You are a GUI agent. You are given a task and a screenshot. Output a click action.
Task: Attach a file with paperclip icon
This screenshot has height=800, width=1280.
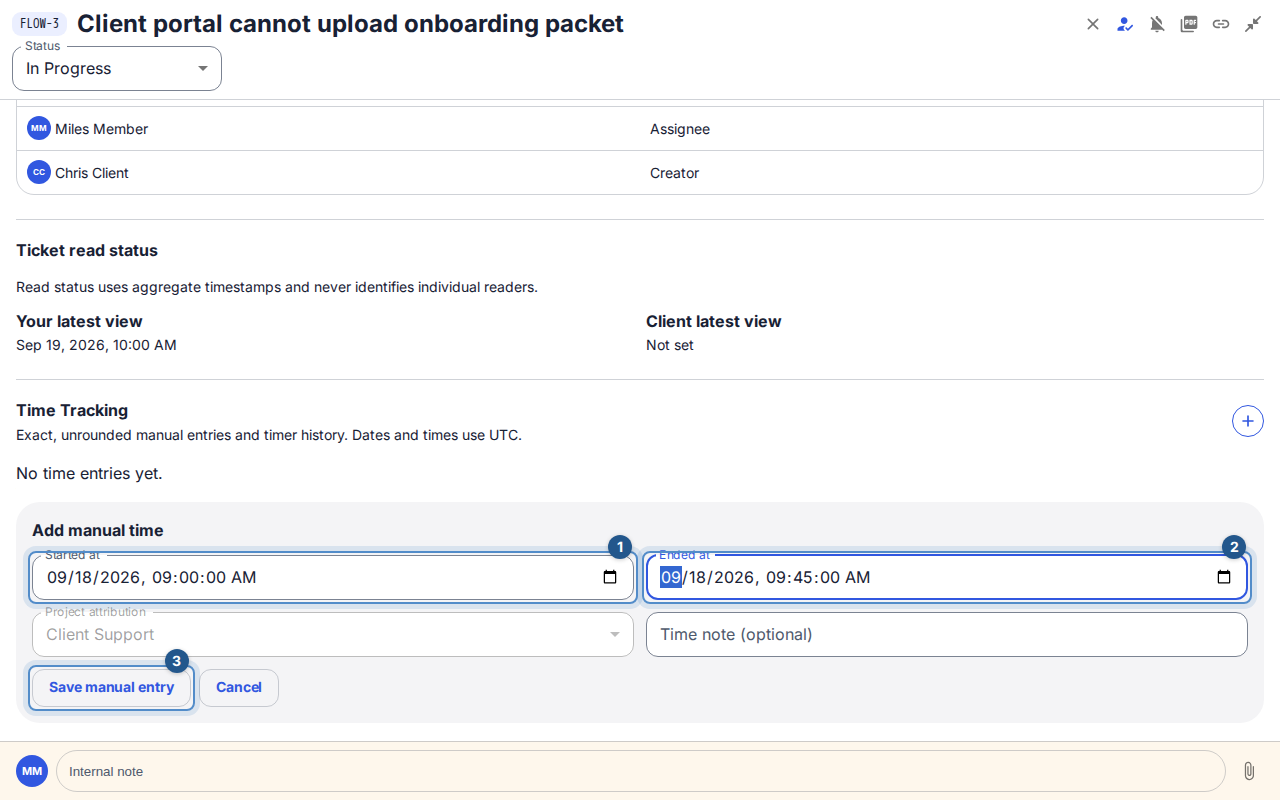tap(1249, 771)
